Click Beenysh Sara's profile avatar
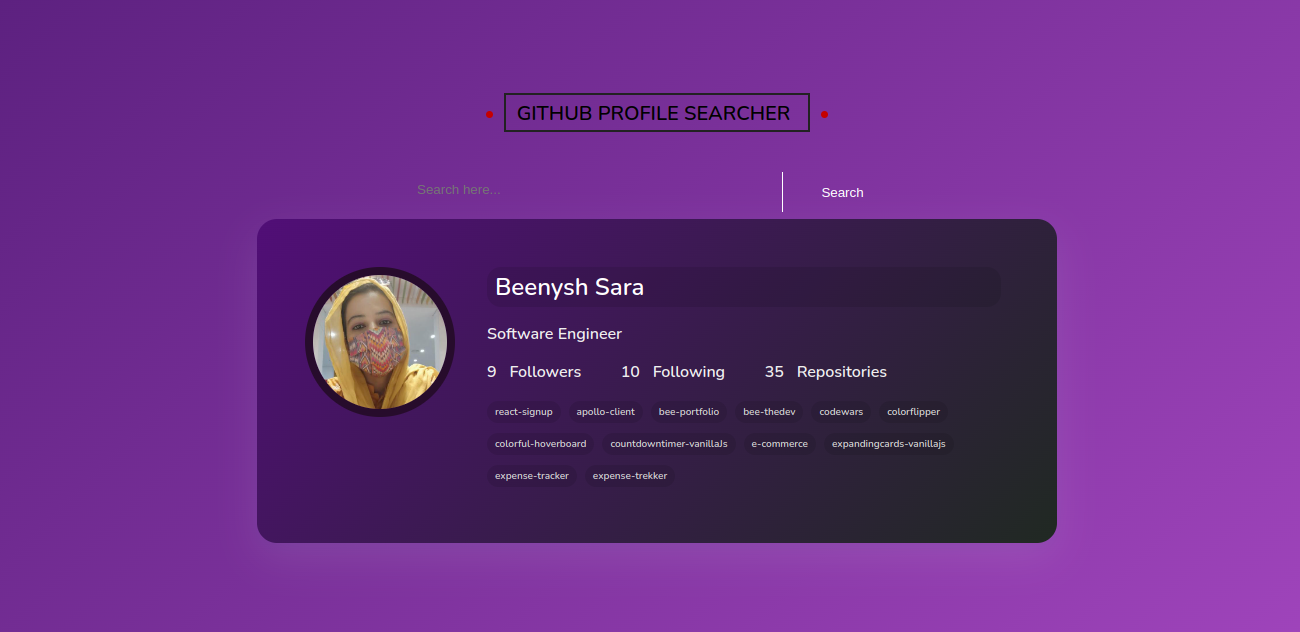The image size is (1300, 632). point(380,342)
